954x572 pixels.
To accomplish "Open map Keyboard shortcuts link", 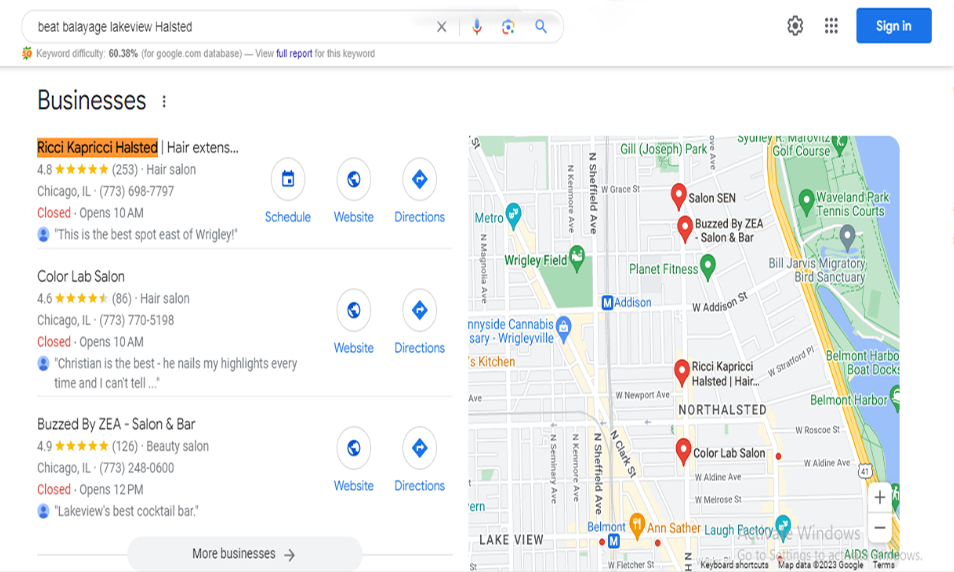I will 734,565.
